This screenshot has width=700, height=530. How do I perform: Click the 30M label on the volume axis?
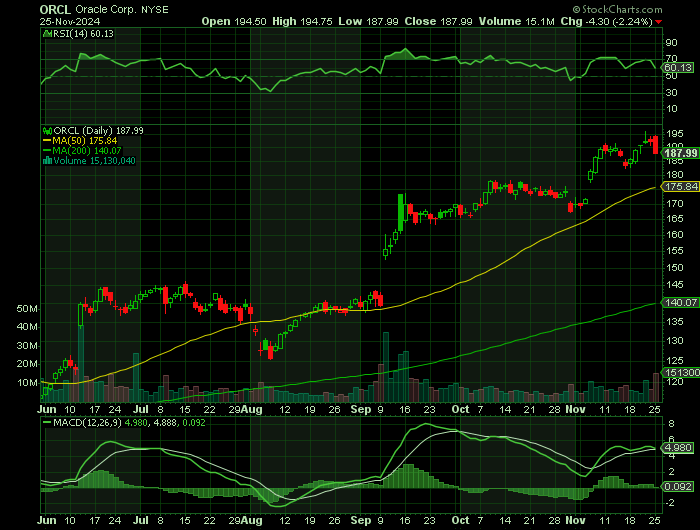coord(27,346)
